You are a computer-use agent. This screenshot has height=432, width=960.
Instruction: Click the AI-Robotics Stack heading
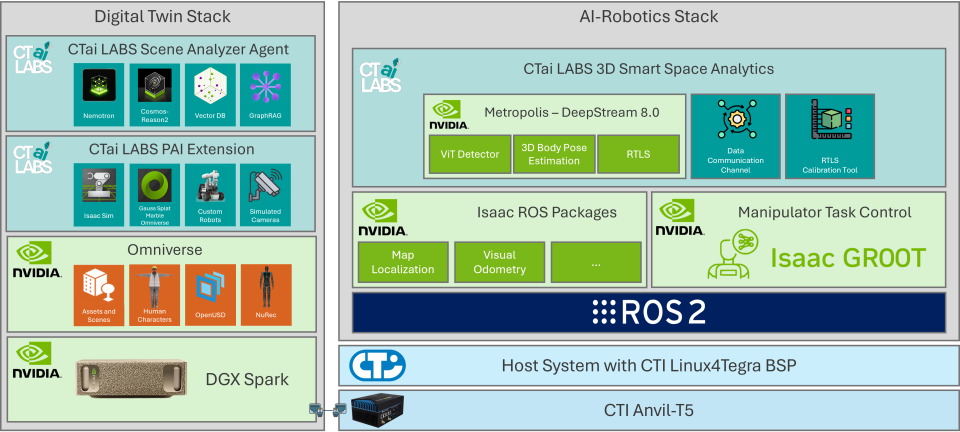[649, 17]
